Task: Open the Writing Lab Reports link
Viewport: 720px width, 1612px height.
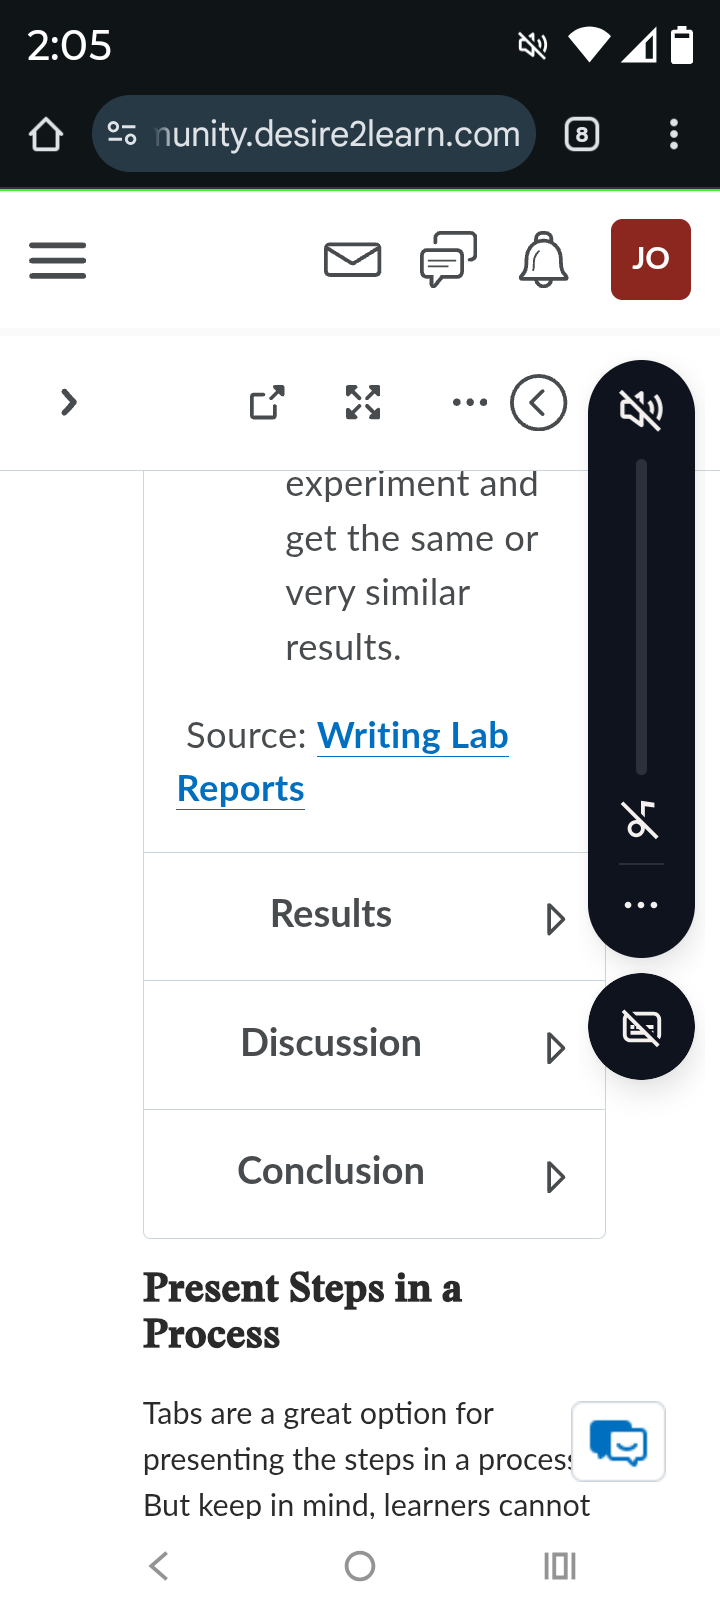Action: coord(343,762)
